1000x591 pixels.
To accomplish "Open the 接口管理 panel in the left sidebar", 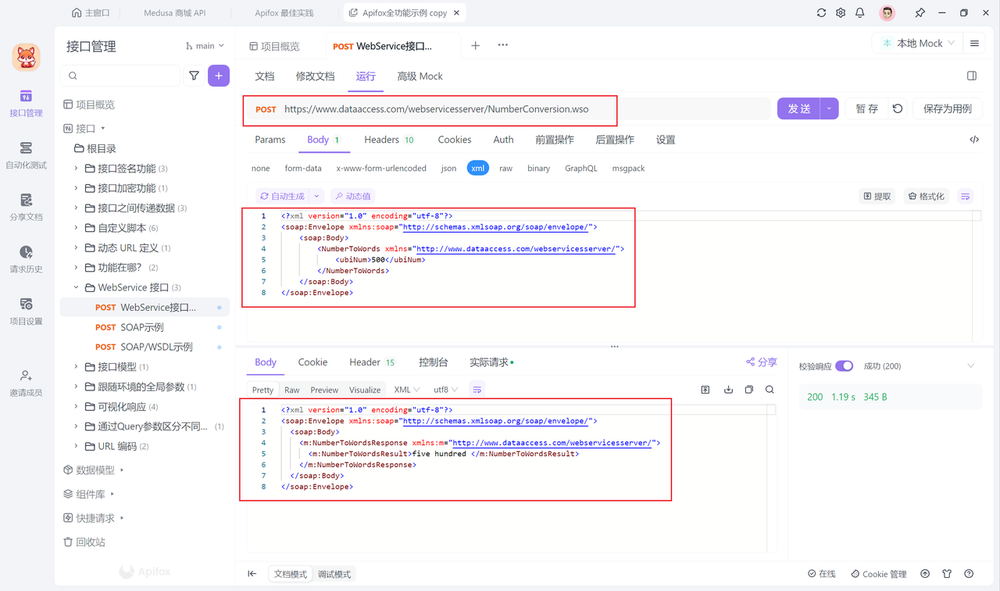I will [26, 104].
